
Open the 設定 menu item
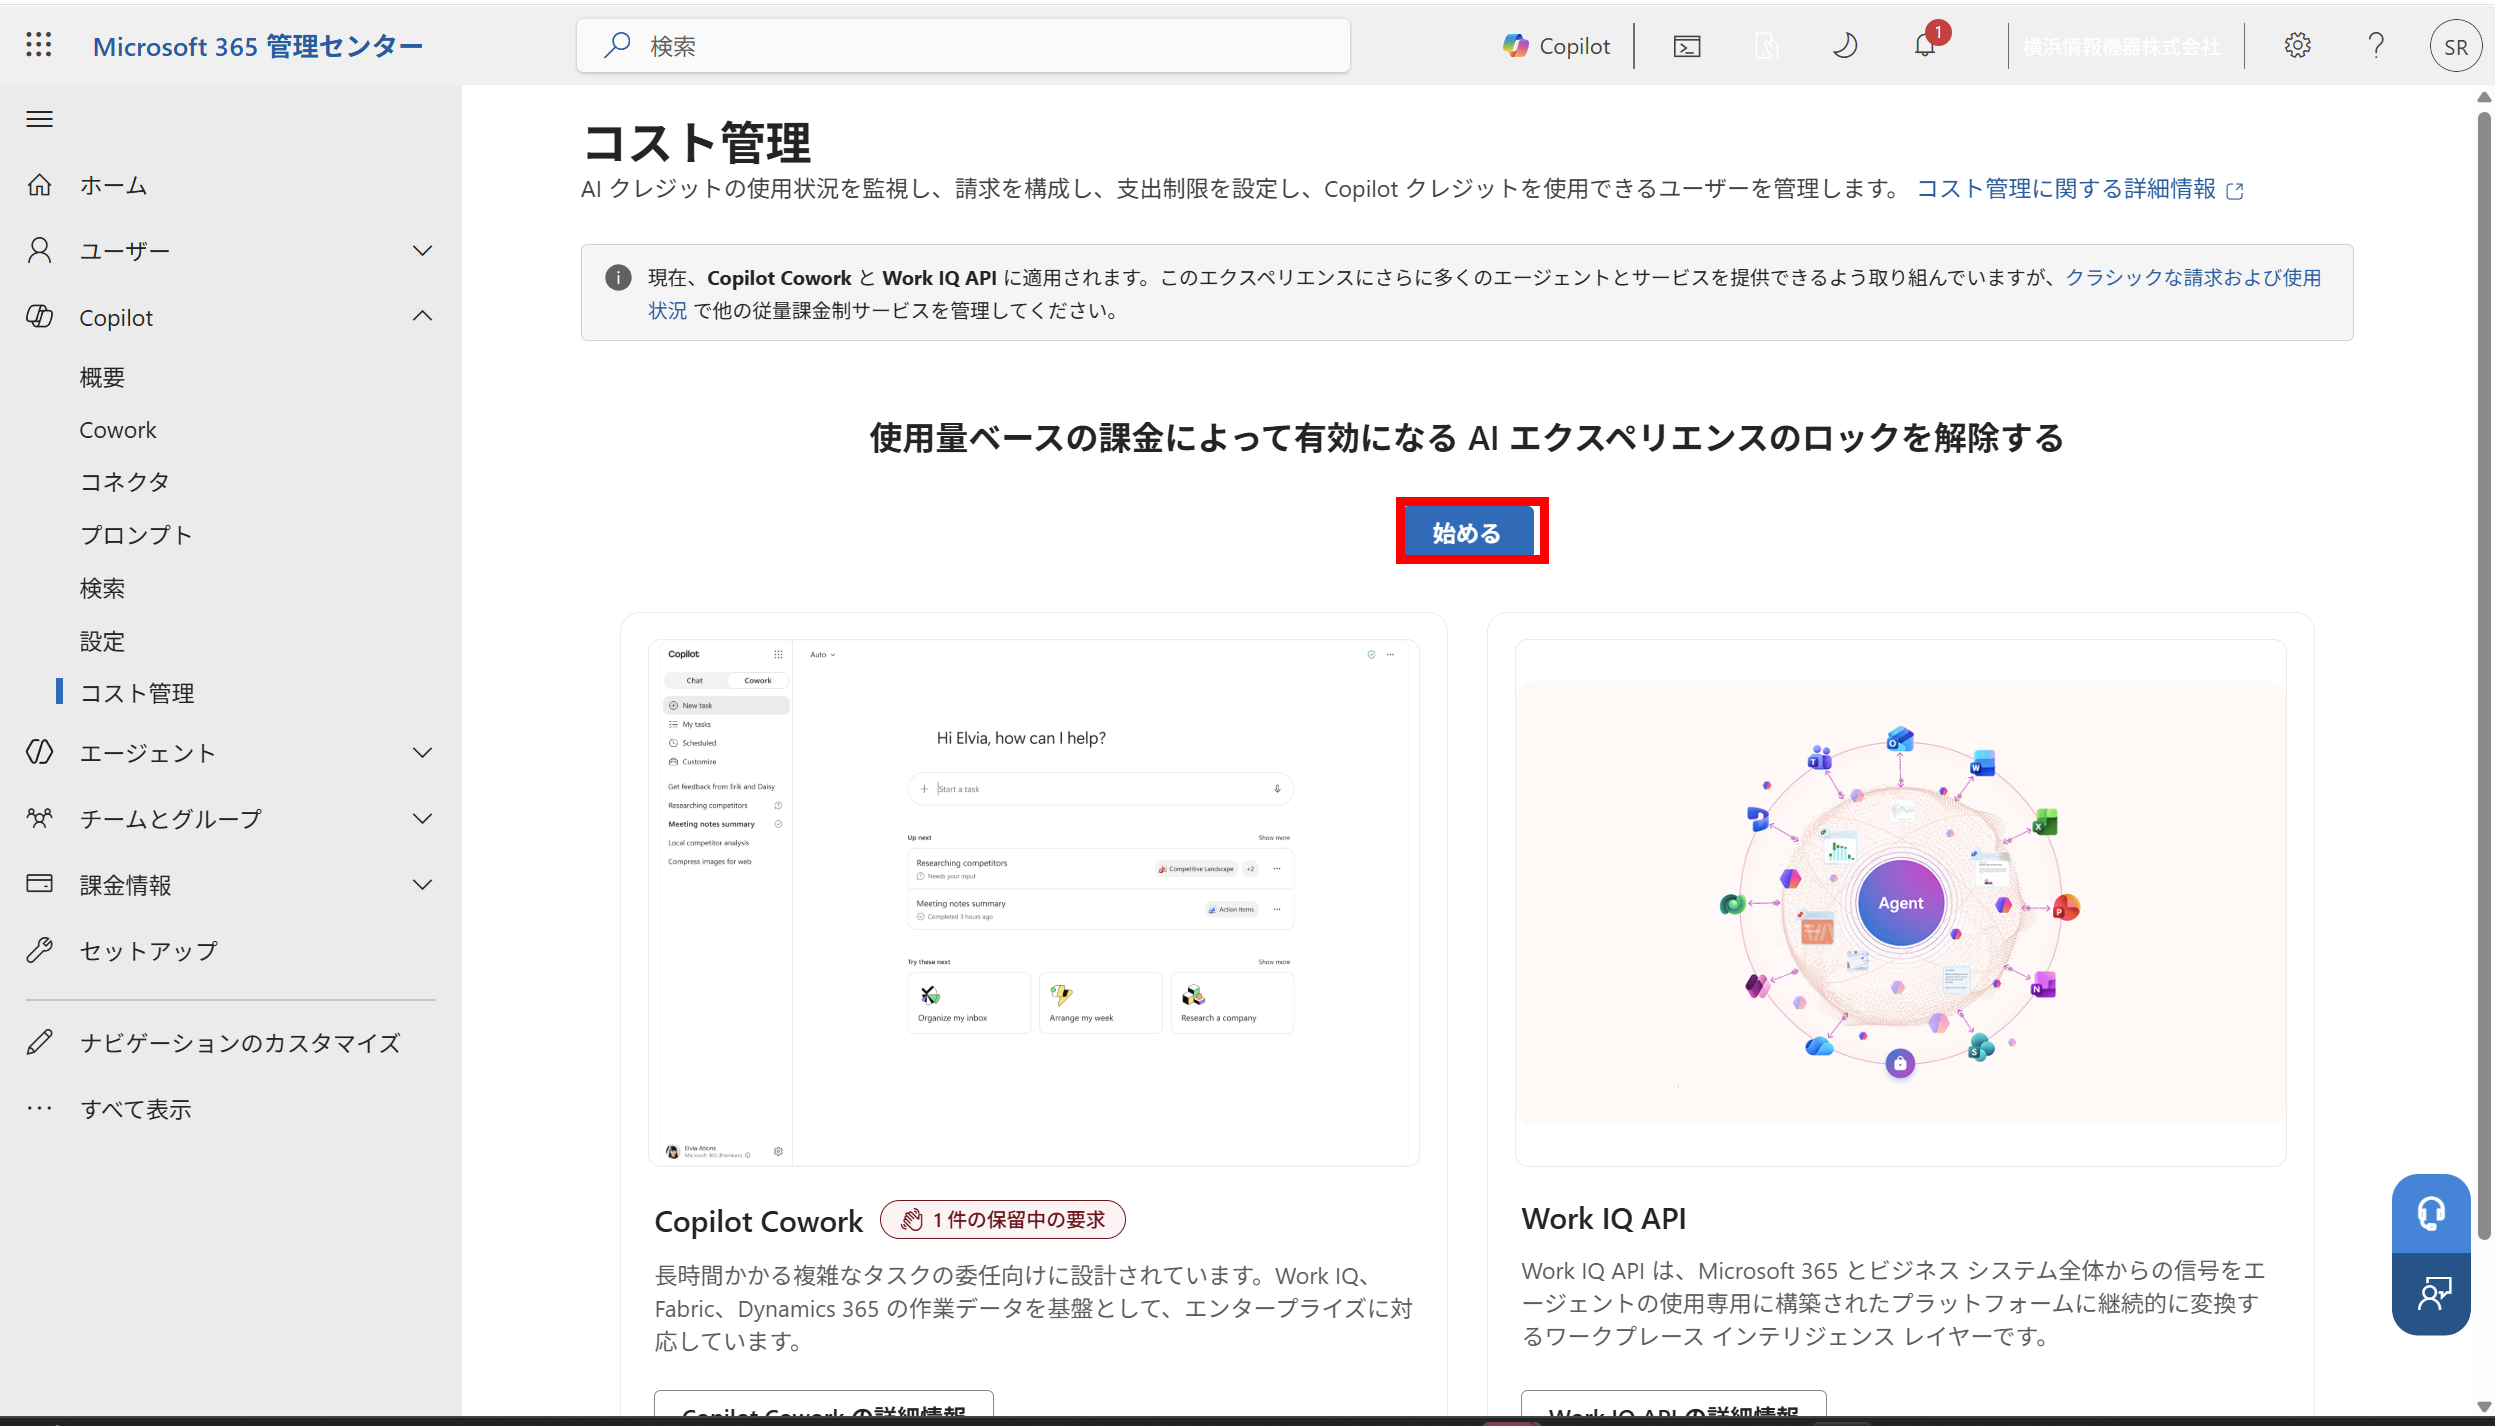pos(102,641)
